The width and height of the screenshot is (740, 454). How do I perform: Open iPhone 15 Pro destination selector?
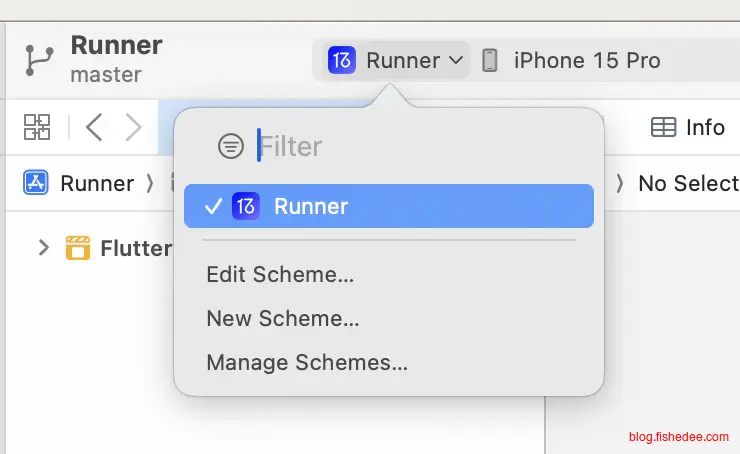click(x=586, y=60)
